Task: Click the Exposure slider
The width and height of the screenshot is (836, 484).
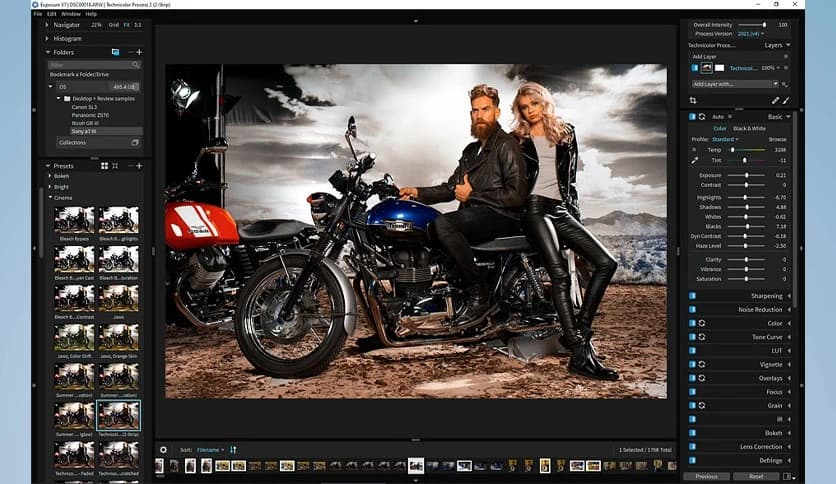Action: pyautogui.click(x=746, y=175)
